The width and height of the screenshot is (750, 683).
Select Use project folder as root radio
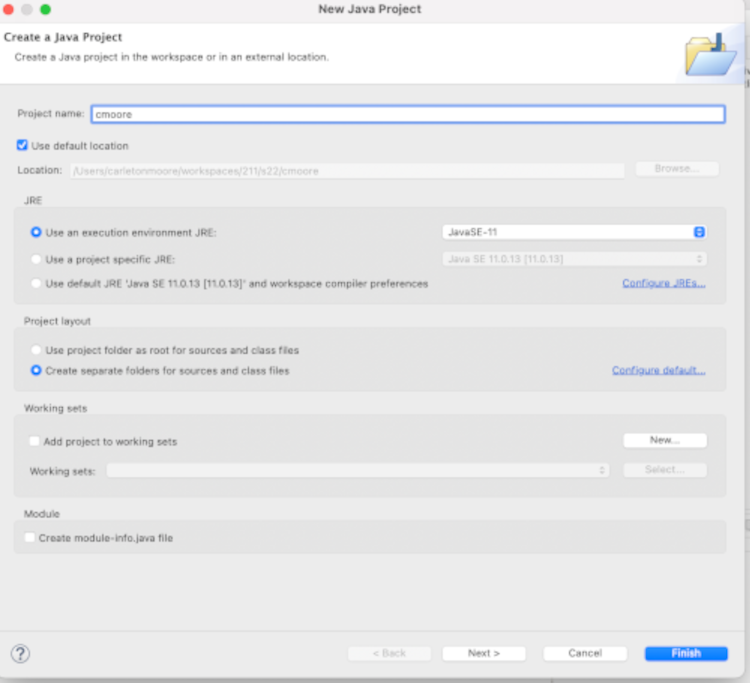(x=36, y=350)
